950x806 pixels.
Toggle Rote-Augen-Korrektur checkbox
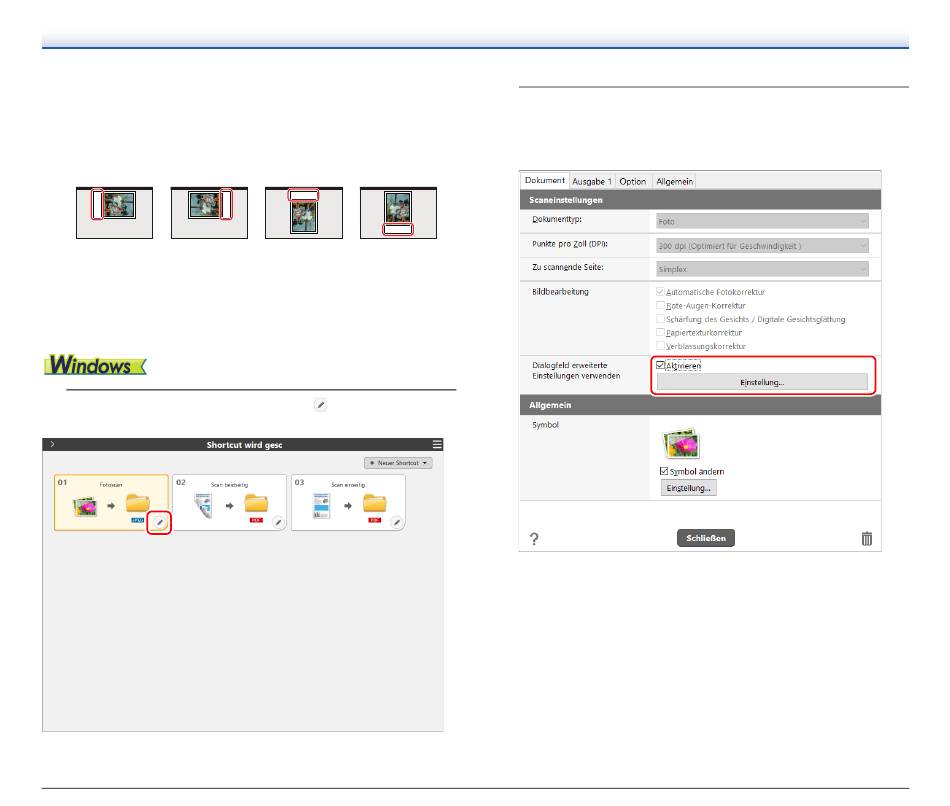660,305
